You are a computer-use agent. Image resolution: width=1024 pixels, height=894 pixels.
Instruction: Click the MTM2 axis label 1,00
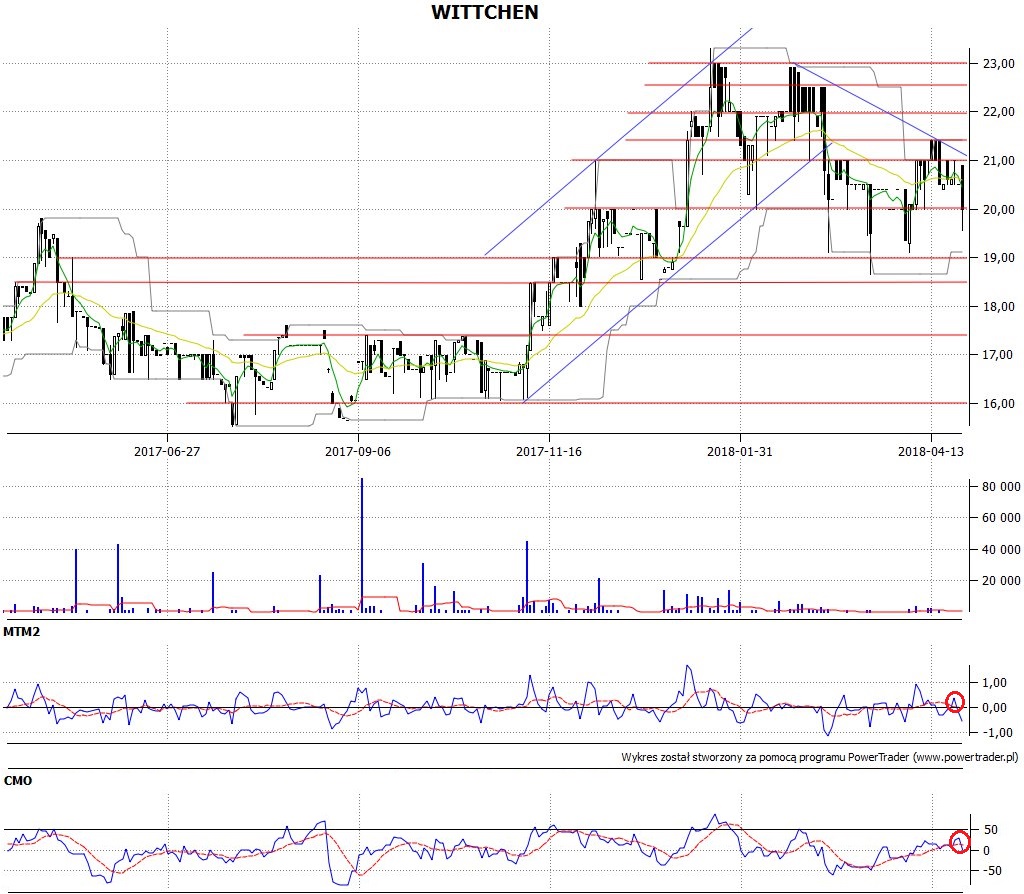pyautogui.click(x=995, y=682)
